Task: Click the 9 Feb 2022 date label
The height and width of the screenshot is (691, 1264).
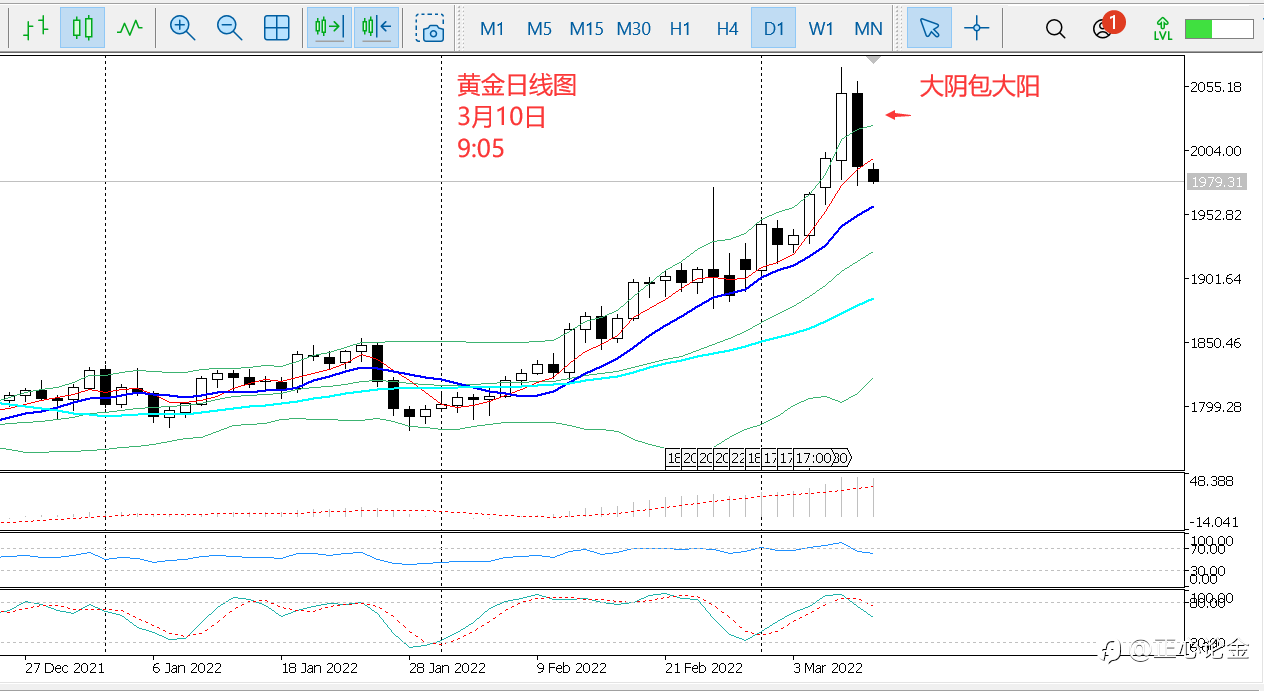Action: point(572,667)
